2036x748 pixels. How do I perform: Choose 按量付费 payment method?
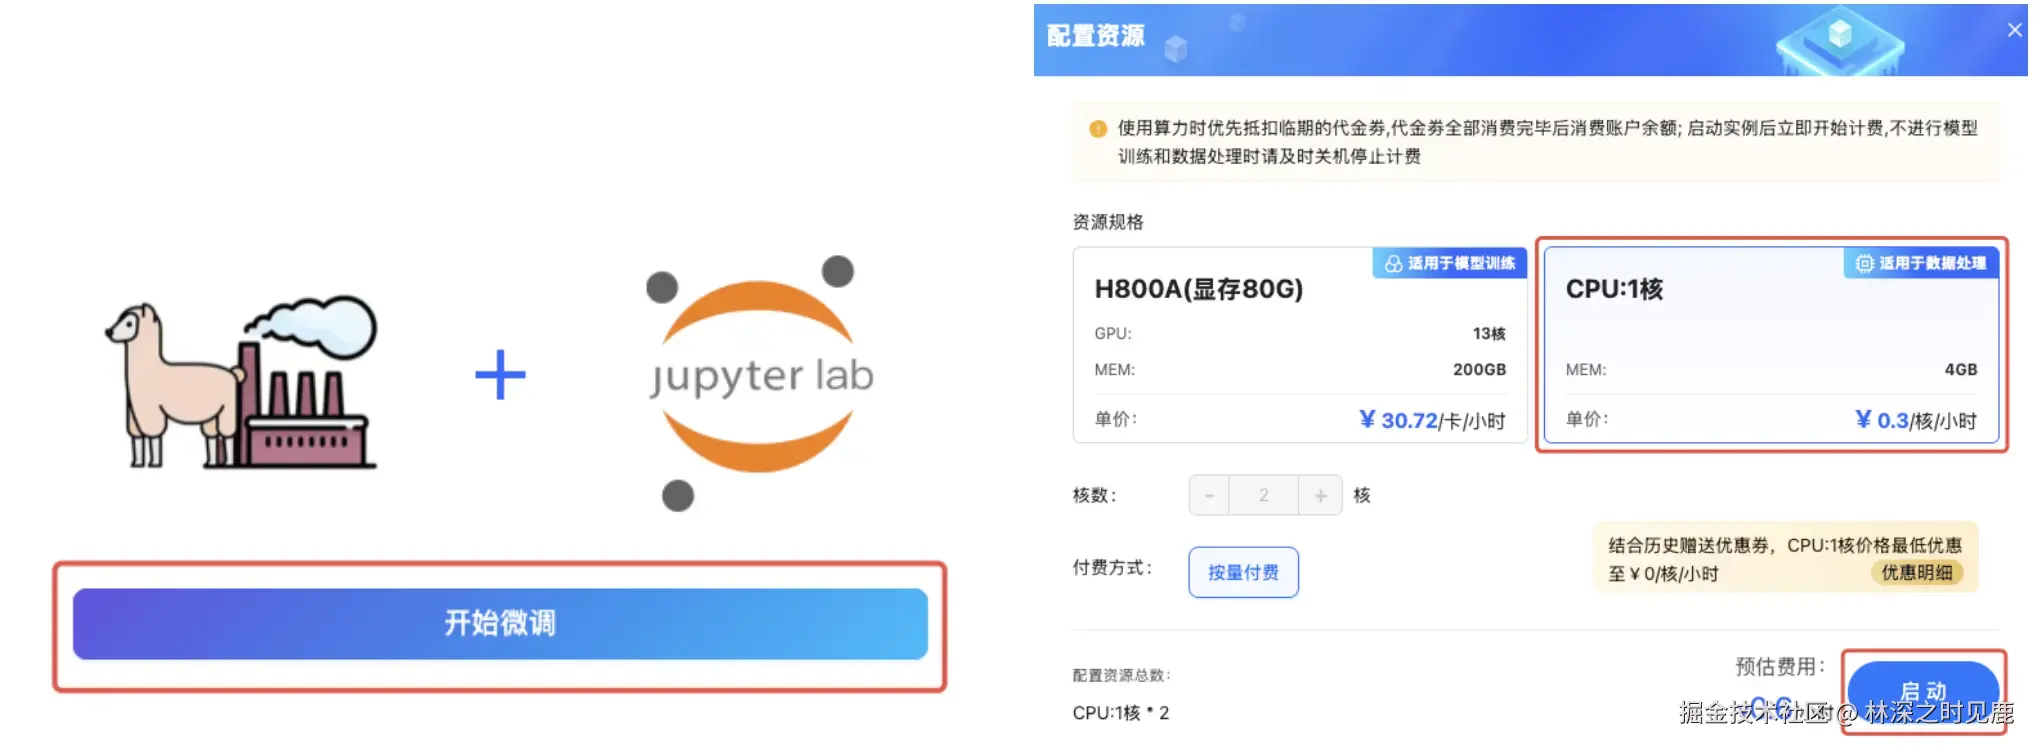pyautogui.click(x=1243, y=572)
